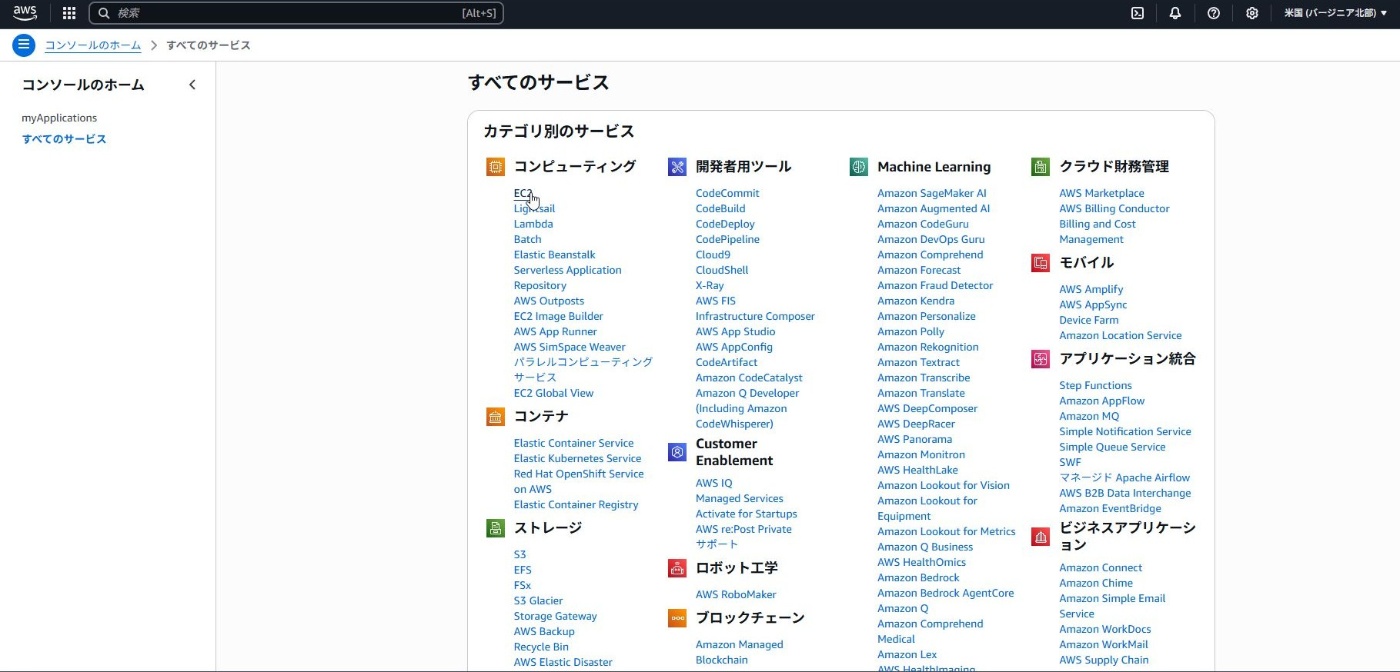Open Simple Queue Service link
Screen dimensions: 1400x672
1112,447
